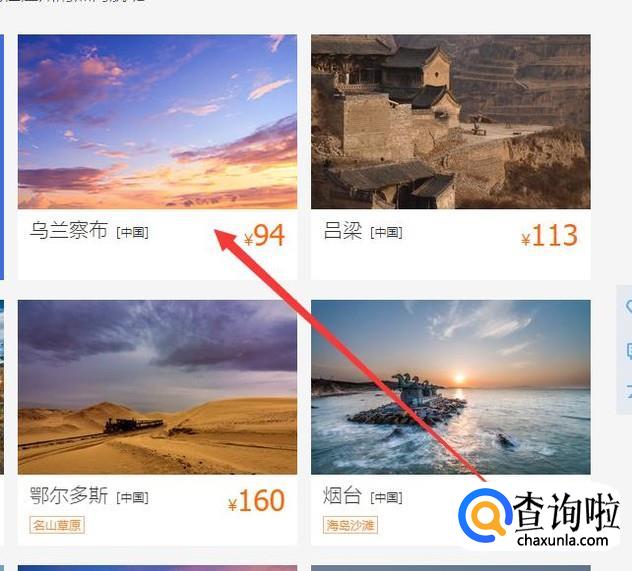
Task: Open the 鄂尔多斯 desert train photo
Action: (157, 387)
